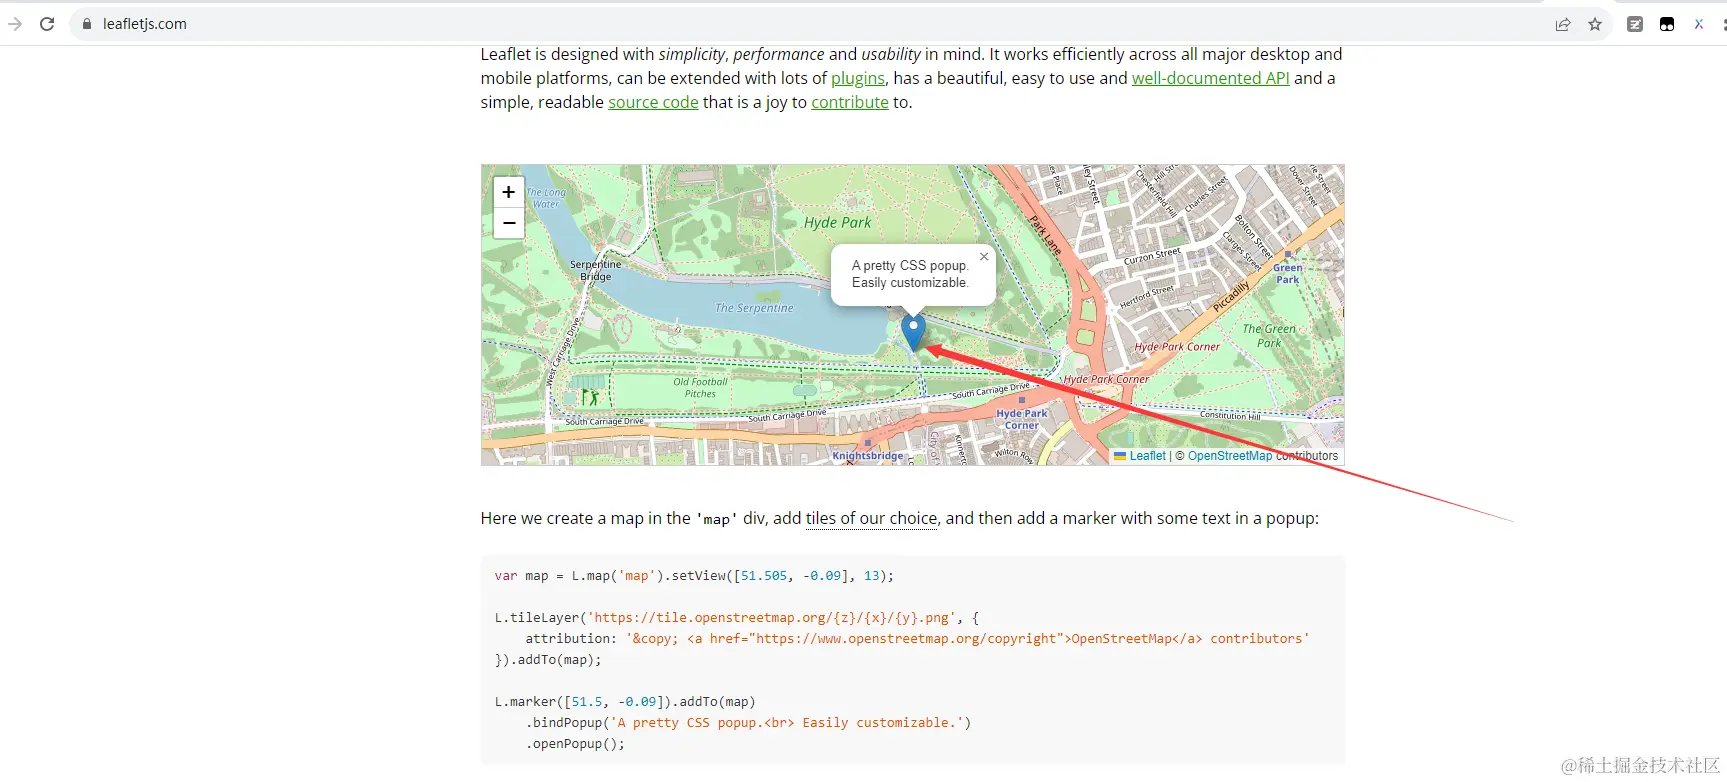
Task: Reload the page with the refresh icon
Action: [x=47, y=24]
